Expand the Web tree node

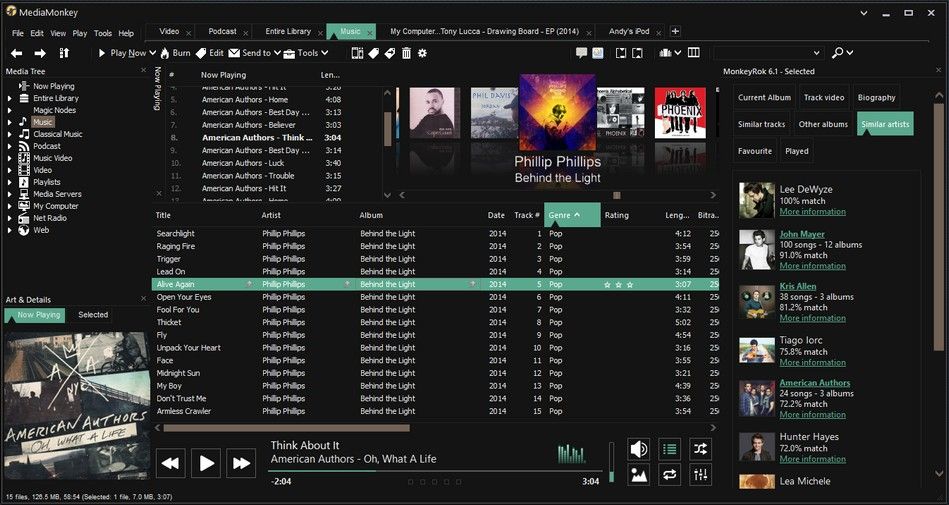click(x=10, y=230)
